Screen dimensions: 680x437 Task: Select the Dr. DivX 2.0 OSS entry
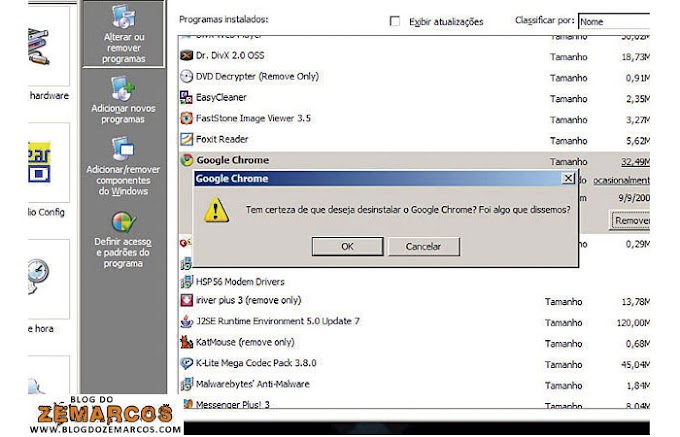pyautogui.click(x=230, y=55)
